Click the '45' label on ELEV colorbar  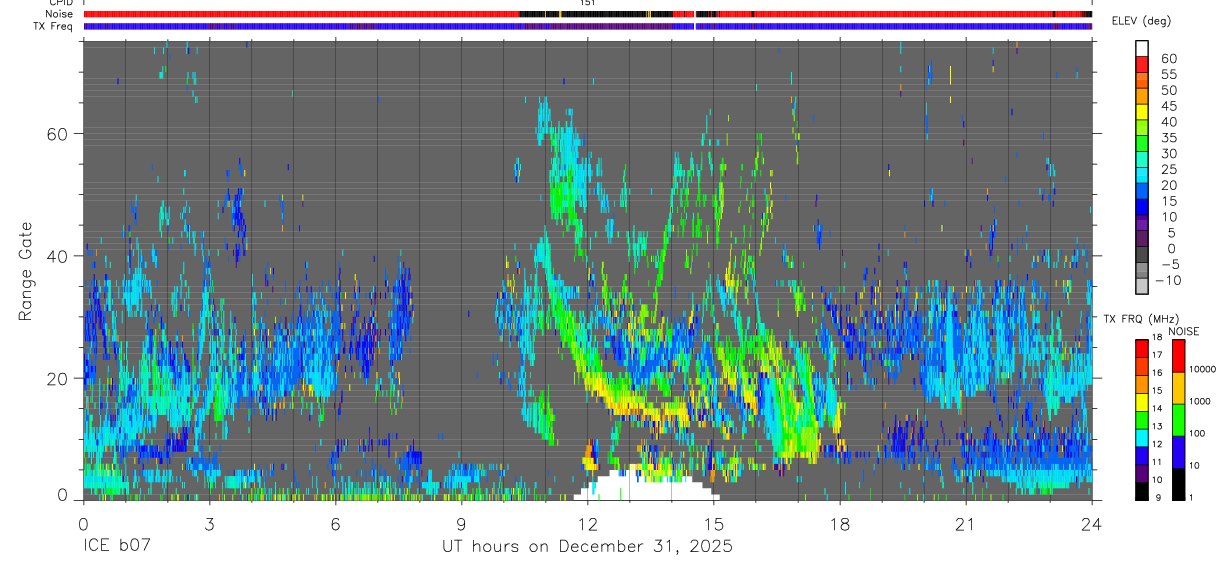1168,106
